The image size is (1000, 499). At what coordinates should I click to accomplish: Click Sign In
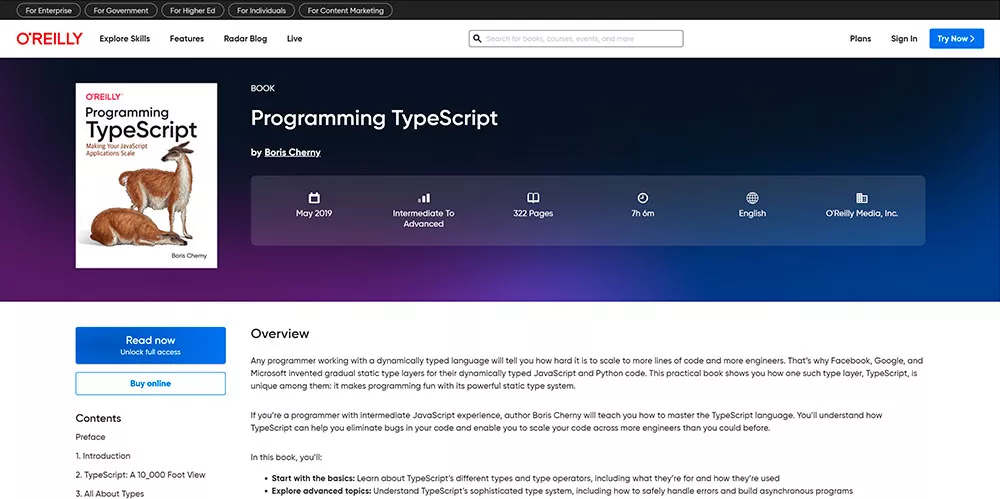click(904, 39)
